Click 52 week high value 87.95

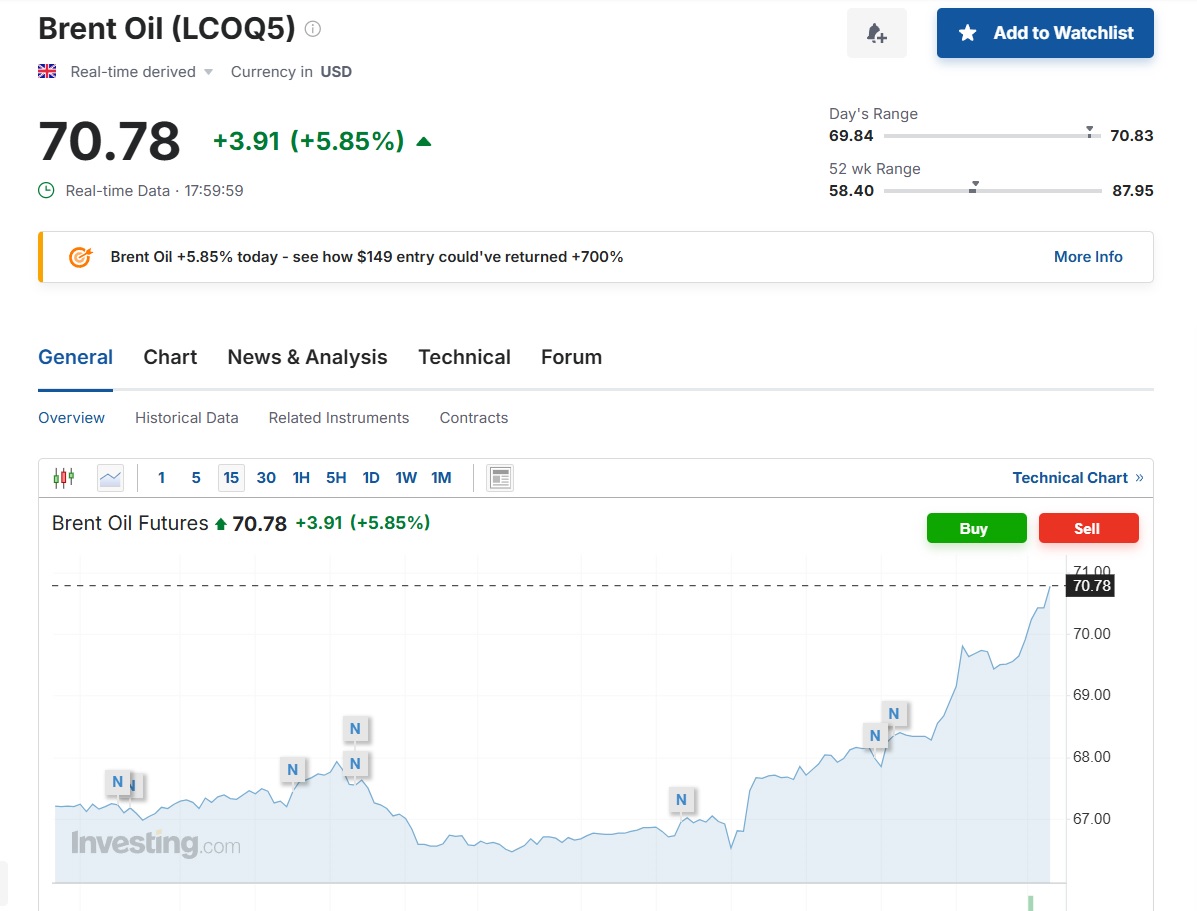(x=1132, y=190)
